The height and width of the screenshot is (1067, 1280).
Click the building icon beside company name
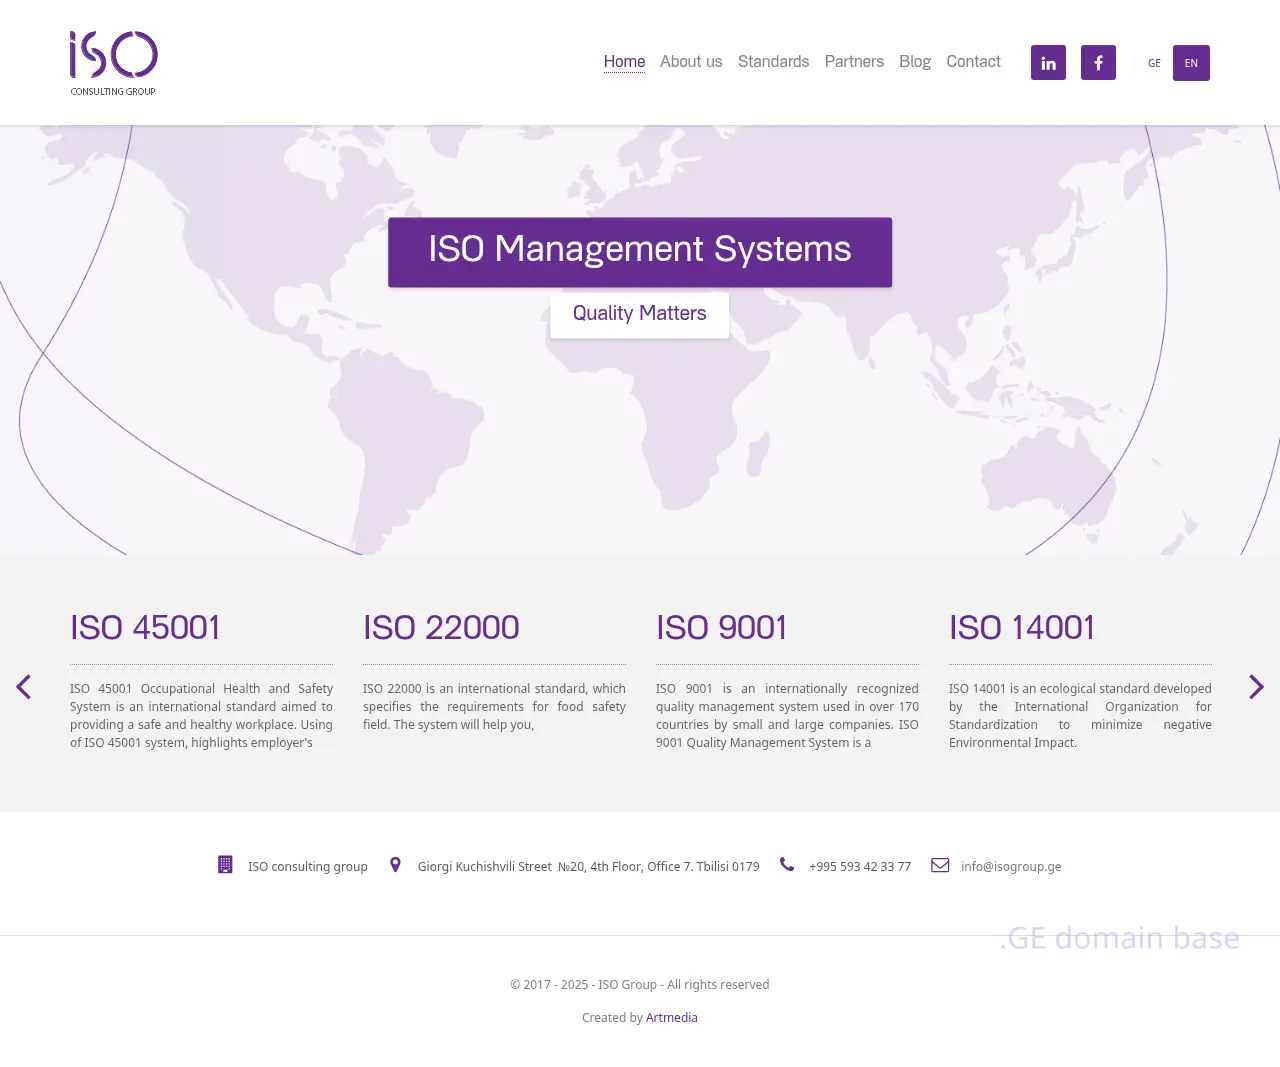225,865
